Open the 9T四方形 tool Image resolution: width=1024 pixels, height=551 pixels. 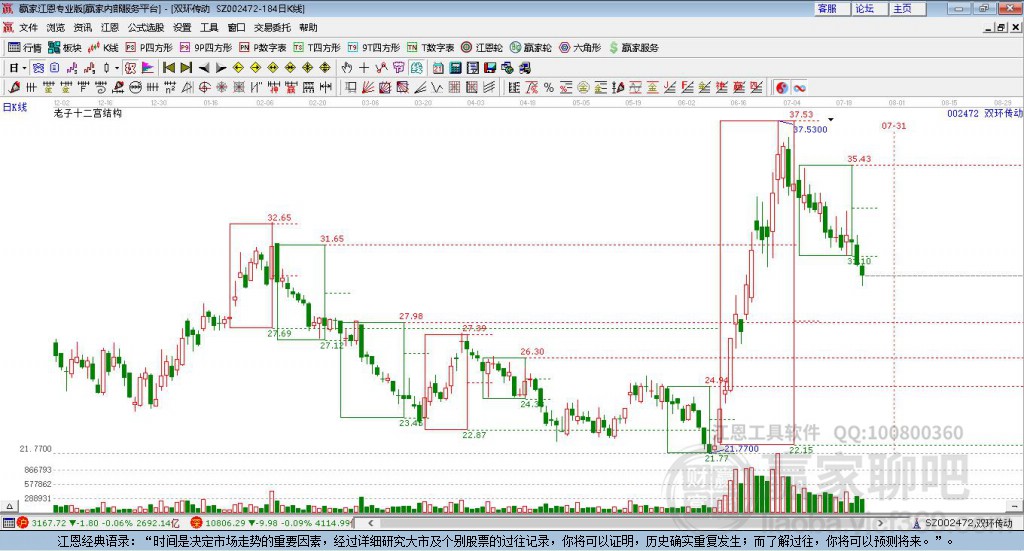[374, 48]
